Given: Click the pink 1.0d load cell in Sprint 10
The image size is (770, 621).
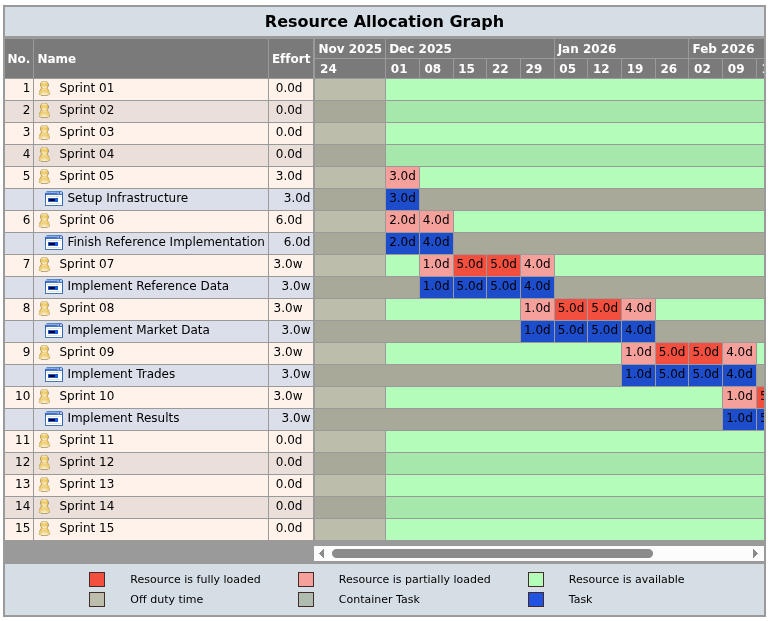Looking at the screenshot, I should [740, 396].
